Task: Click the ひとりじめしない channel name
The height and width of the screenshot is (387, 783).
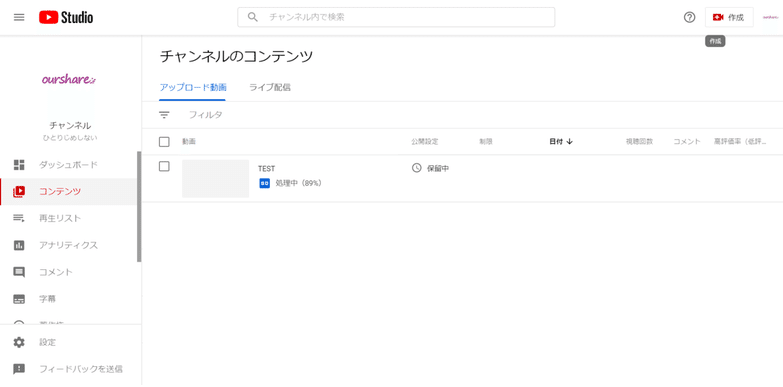Action: click(70, 138)
